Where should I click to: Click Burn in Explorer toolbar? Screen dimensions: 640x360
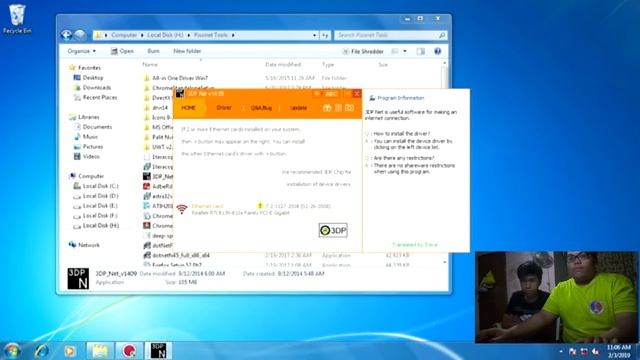153,51
